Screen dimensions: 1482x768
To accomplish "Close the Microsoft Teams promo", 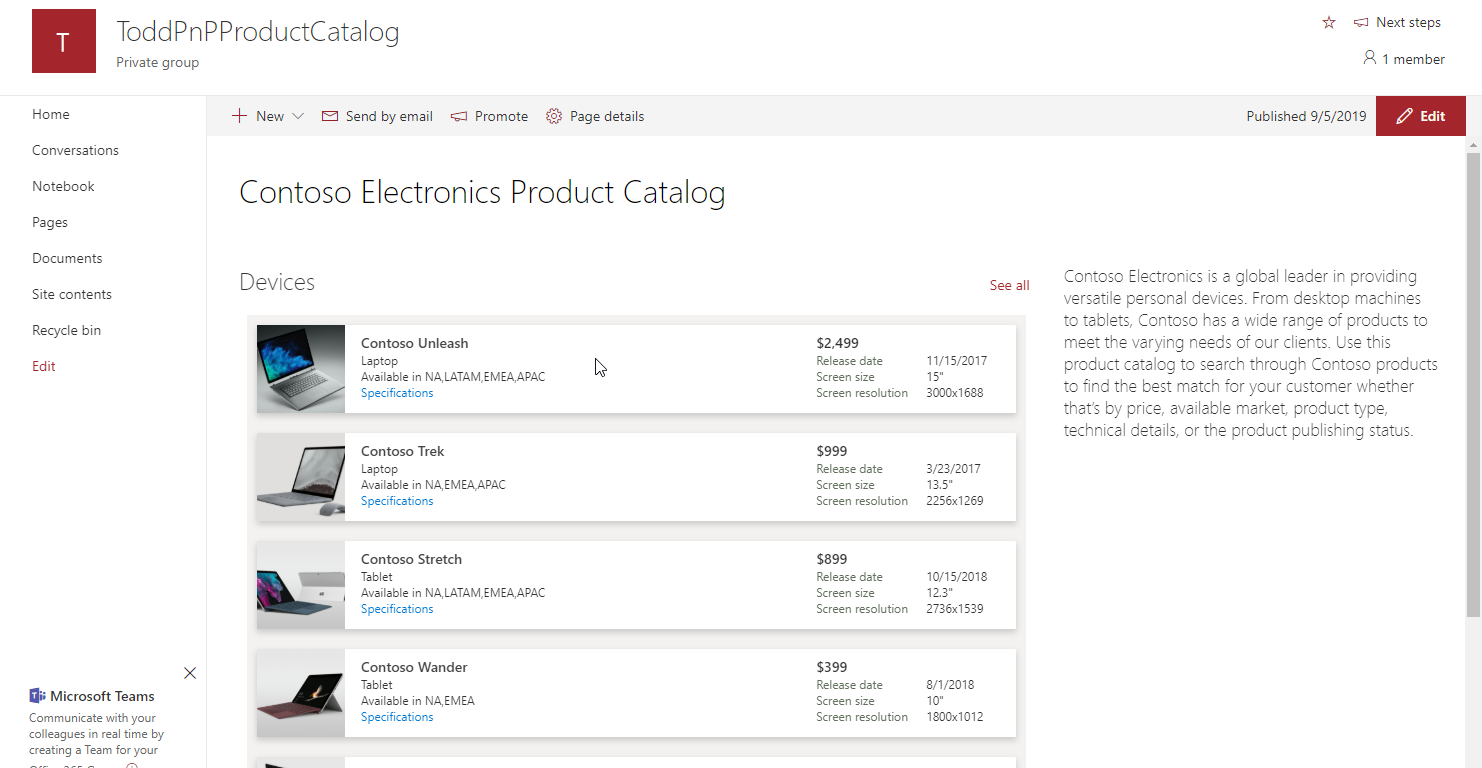I will [x=190, y=673].
